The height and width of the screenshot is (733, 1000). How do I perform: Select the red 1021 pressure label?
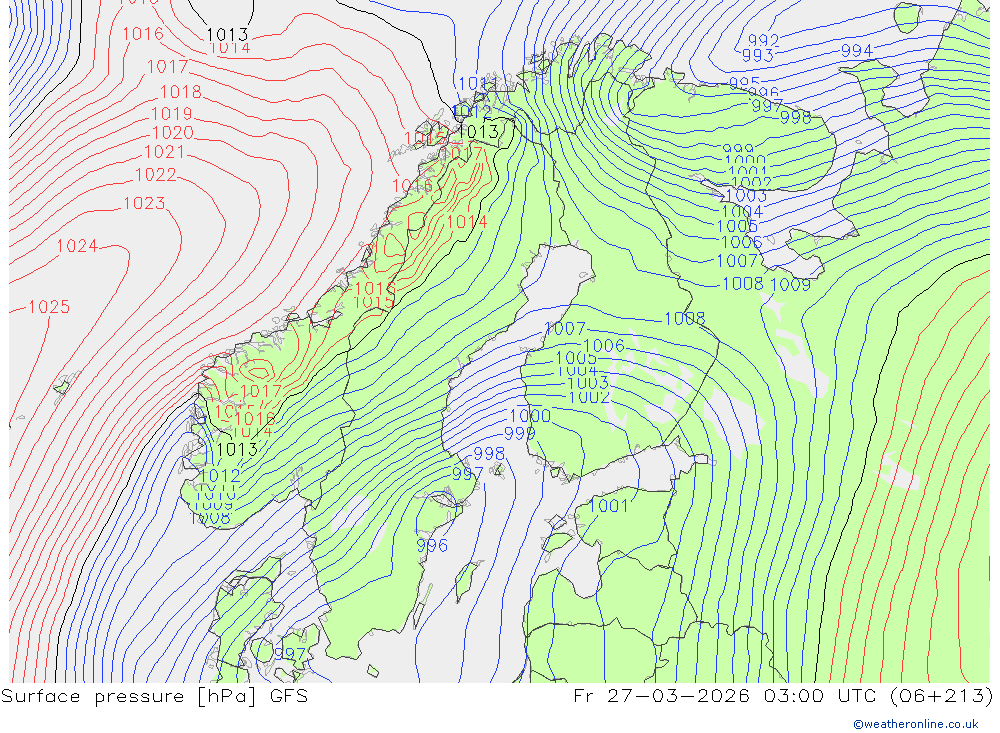point(165,152)
